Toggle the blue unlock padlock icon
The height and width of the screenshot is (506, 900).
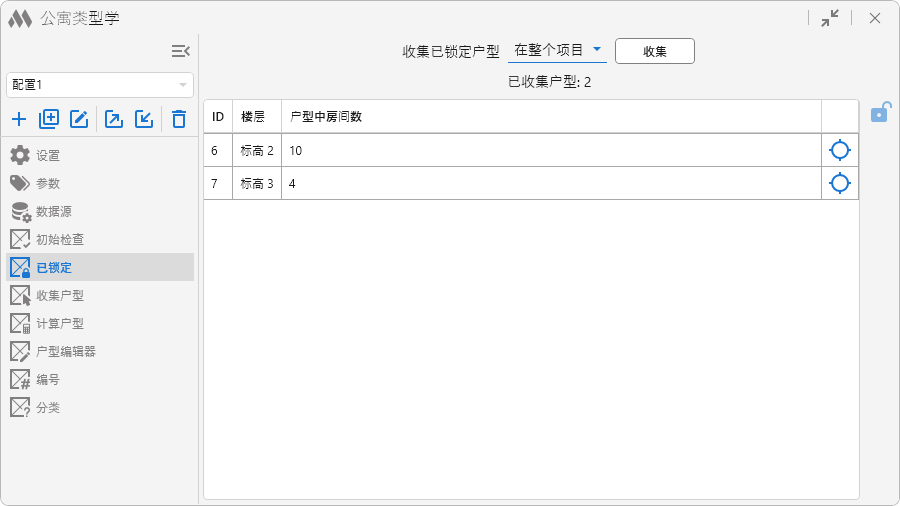click(879, 112)
